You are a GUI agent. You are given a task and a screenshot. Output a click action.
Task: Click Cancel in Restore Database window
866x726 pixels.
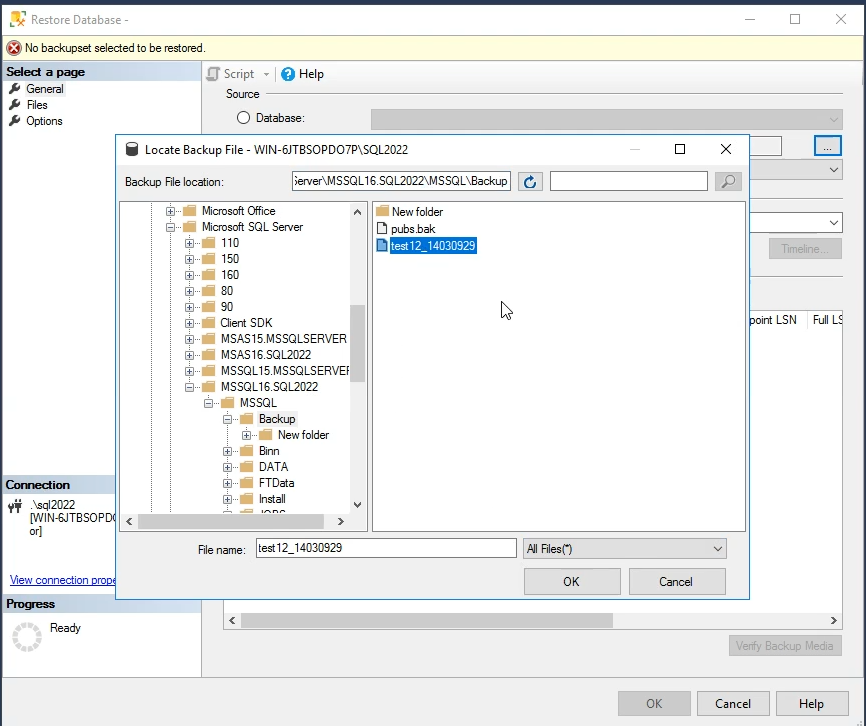coord(733,703)
